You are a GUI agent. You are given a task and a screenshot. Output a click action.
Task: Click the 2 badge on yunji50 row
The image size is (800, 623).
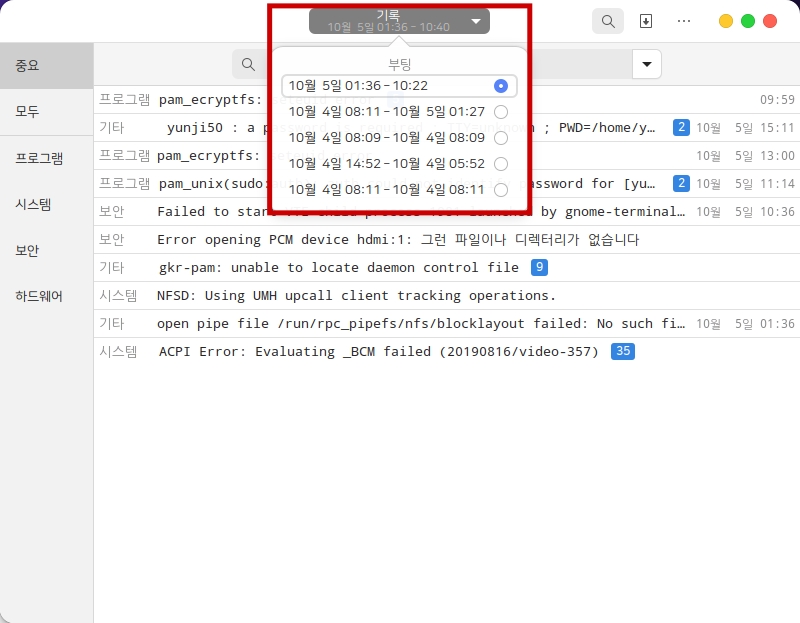click(681, 127)
